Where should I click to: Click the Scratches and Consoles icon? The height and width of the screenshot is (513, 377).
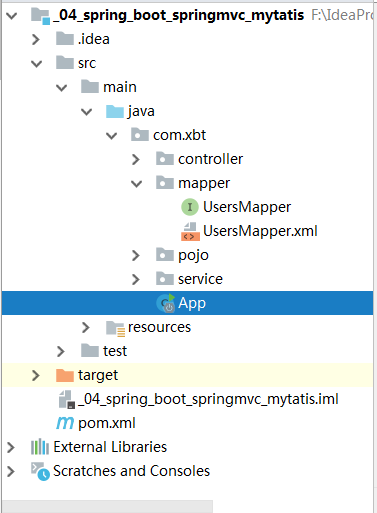(x=40, y=471)
